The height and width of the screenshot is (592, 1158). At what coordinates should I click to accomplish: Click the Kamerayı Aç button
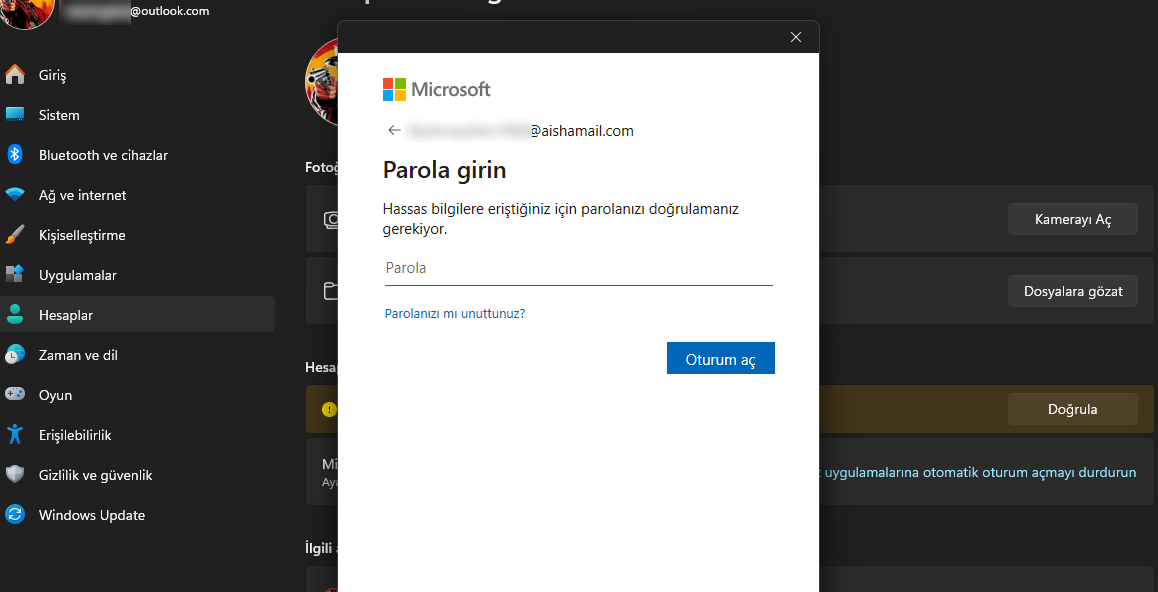point(1072,219)
